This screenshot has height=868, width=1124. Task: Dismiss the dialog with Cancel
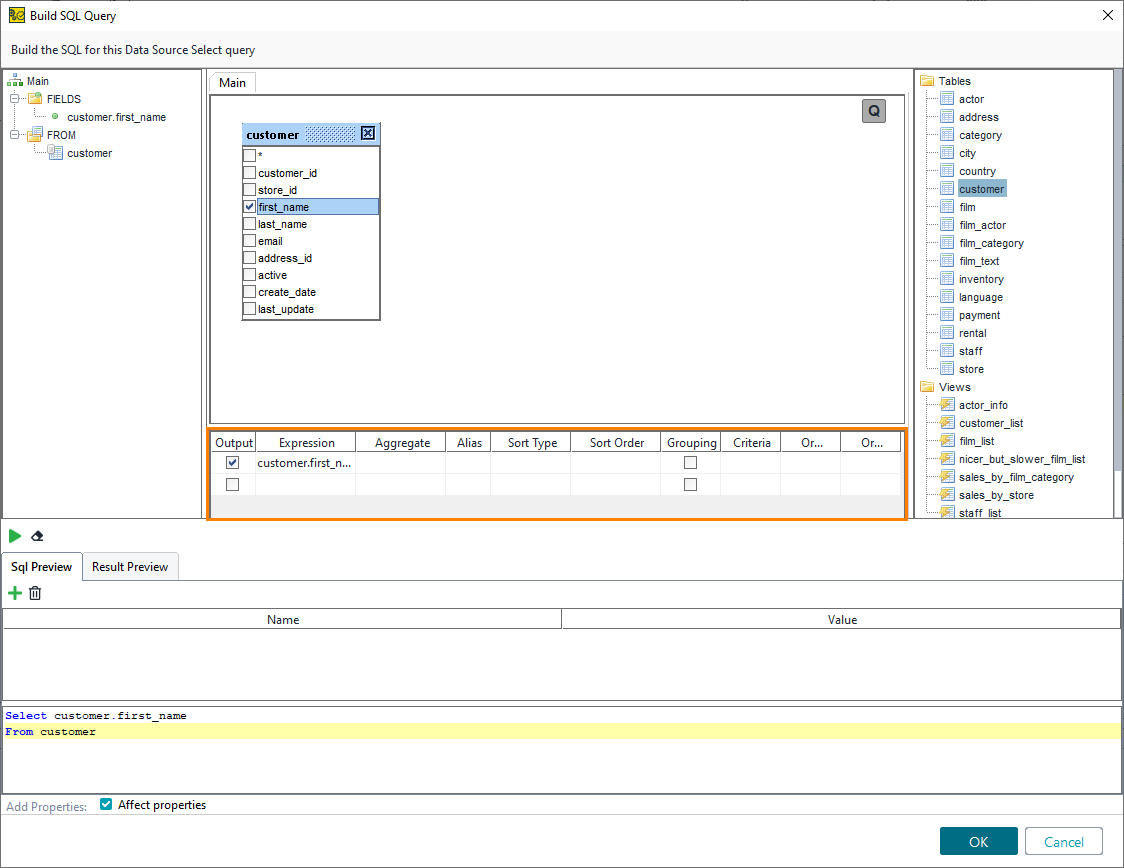click(1063, 841)
